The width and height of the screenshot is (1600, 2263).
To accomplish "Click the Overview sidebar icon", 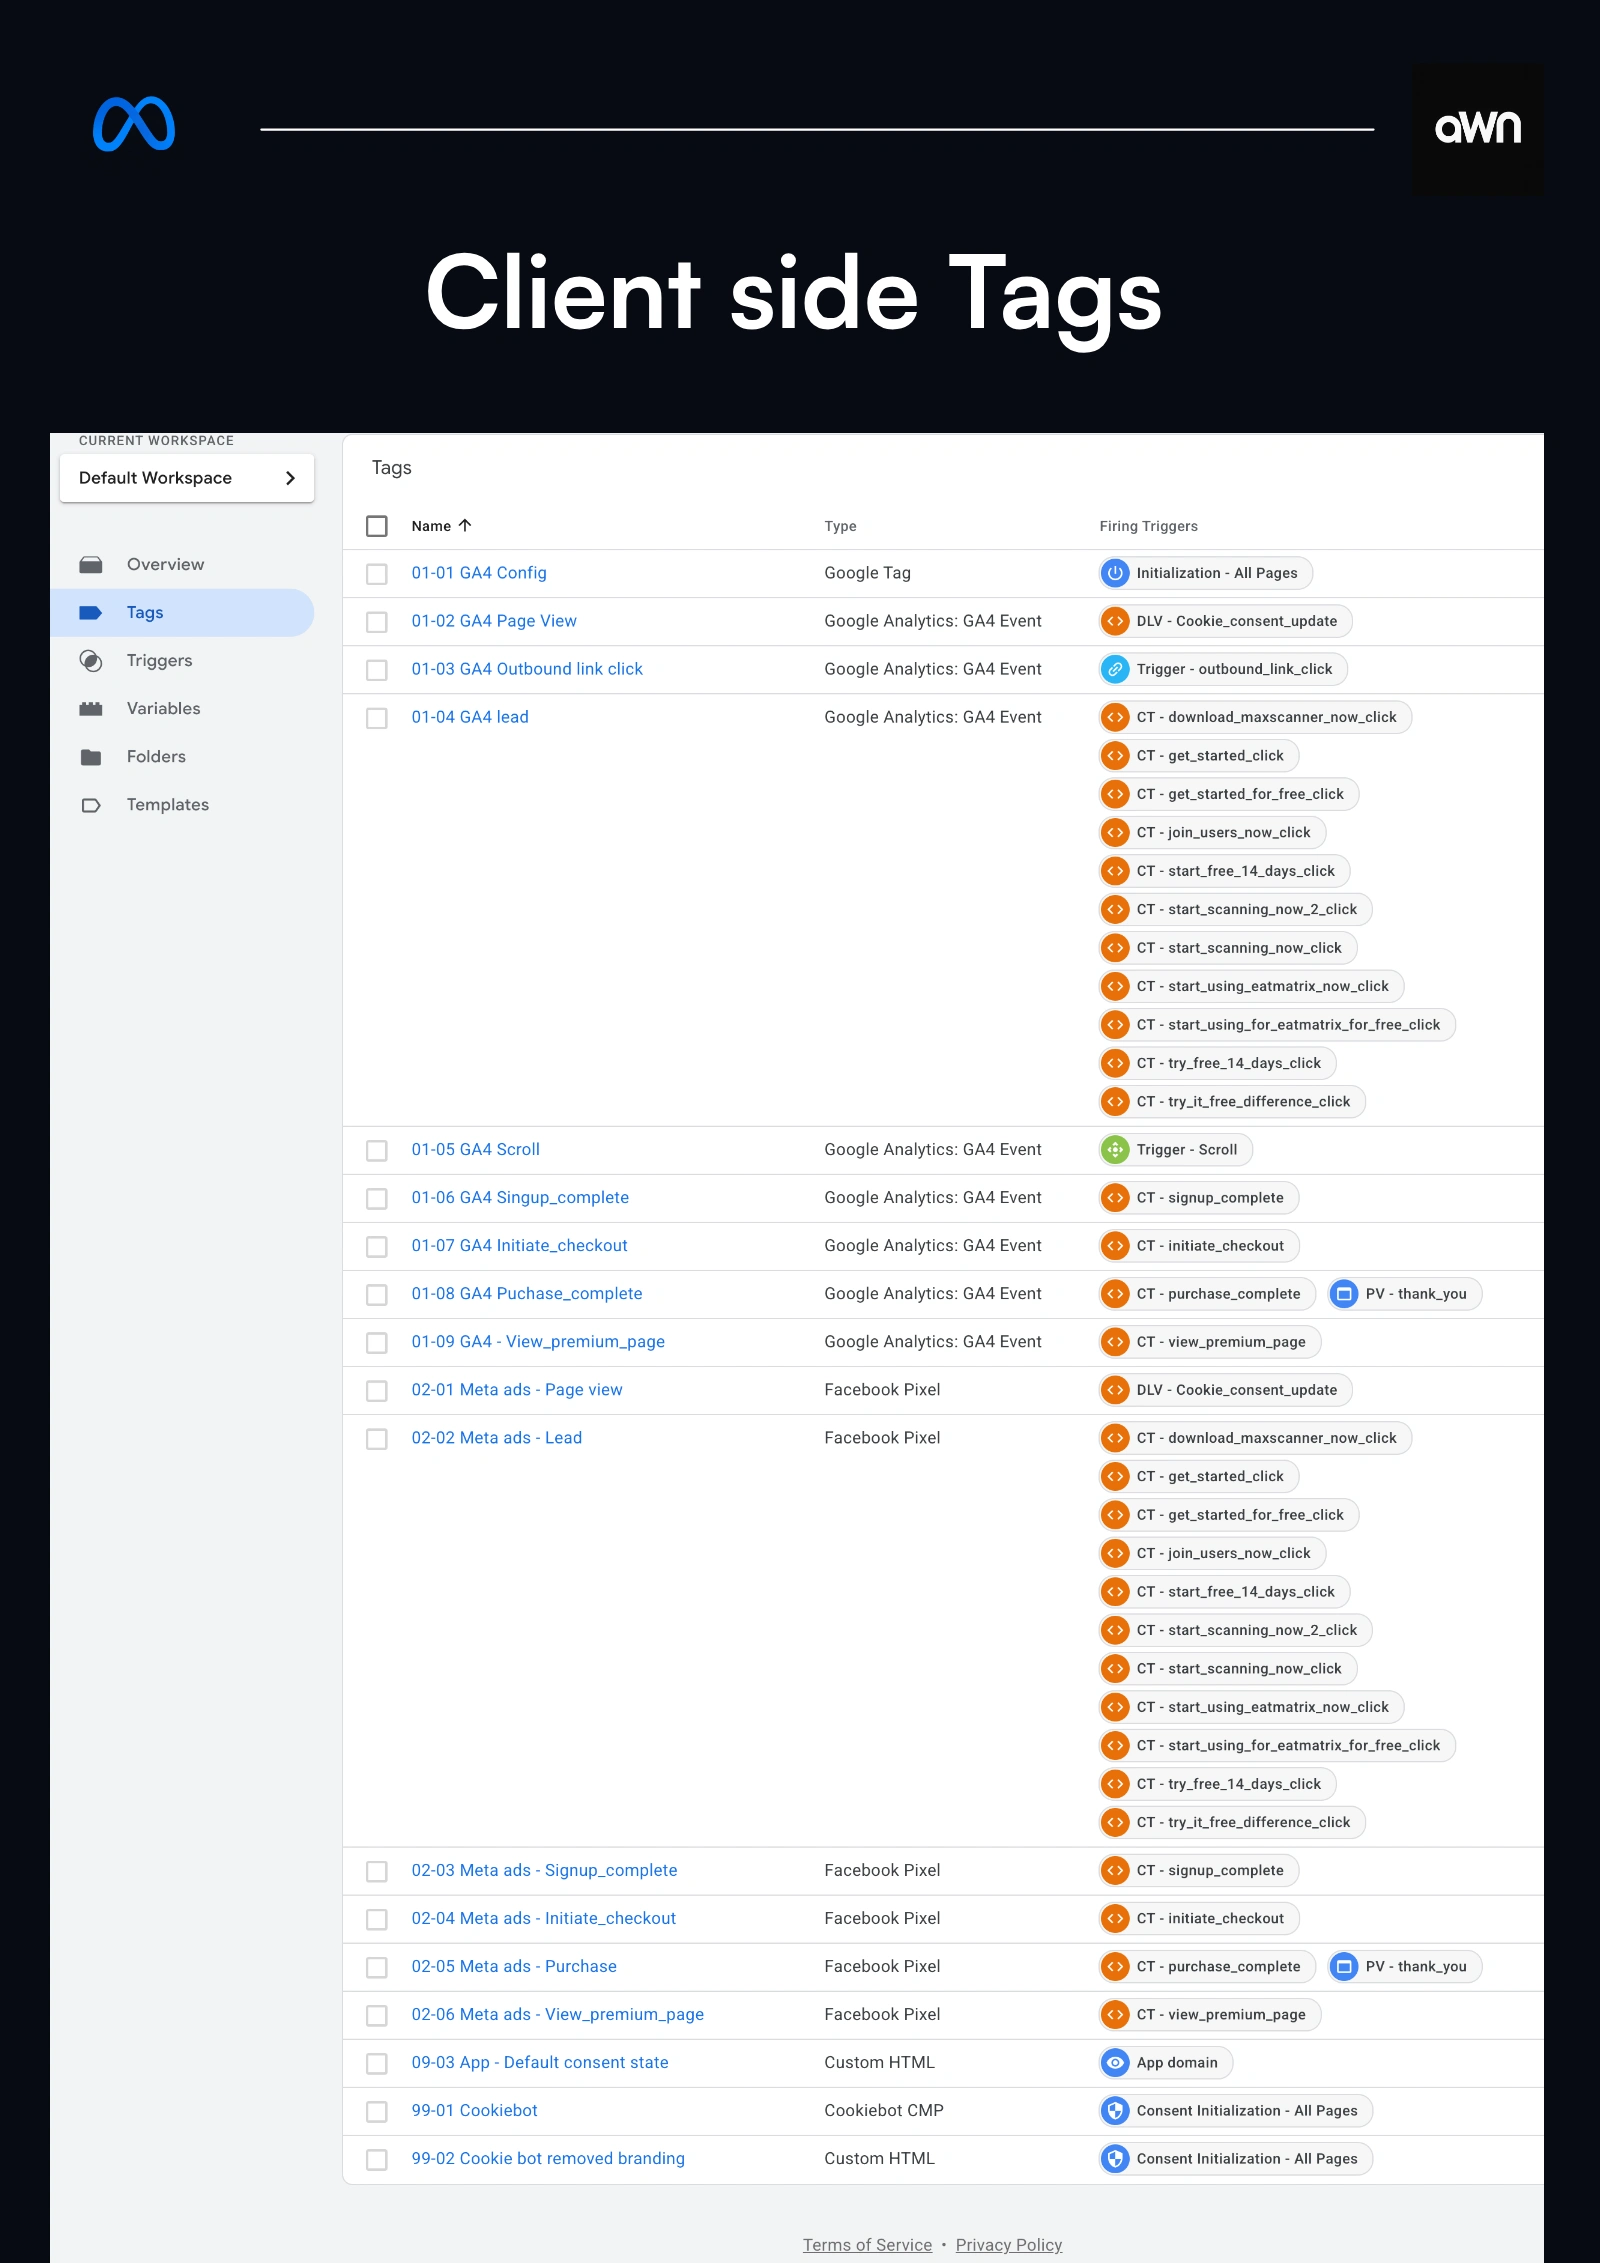I will click(x=91, y=565).
